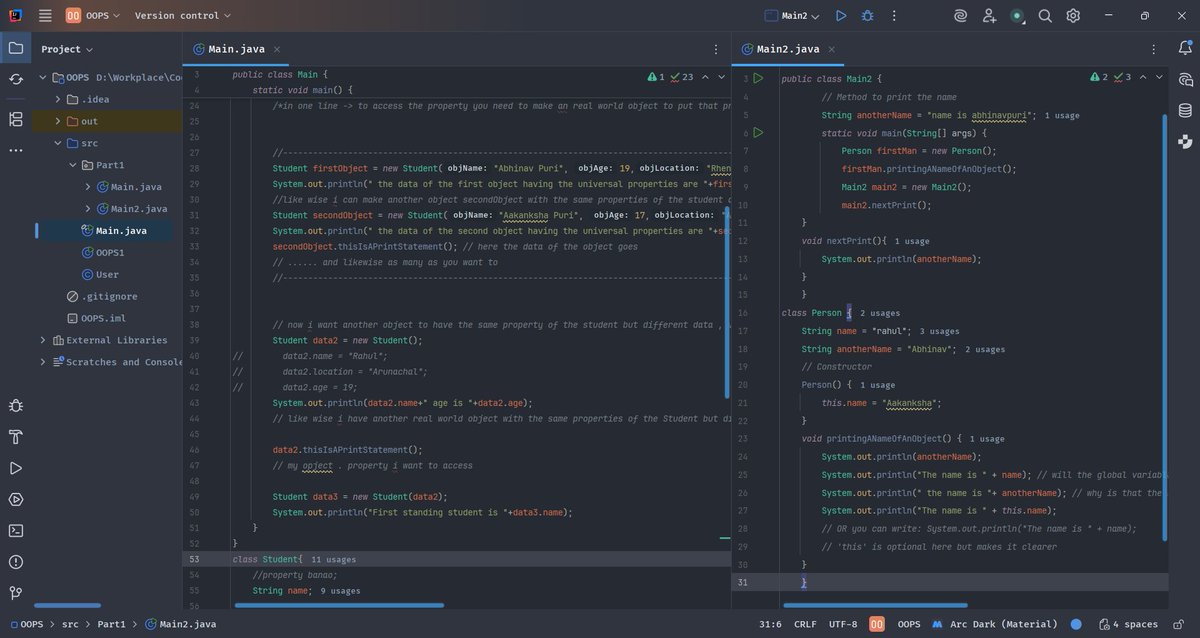This screenshot has height=638, width=1200.
Task: Open the Project tool window folder icon
Action: [16, 48]
